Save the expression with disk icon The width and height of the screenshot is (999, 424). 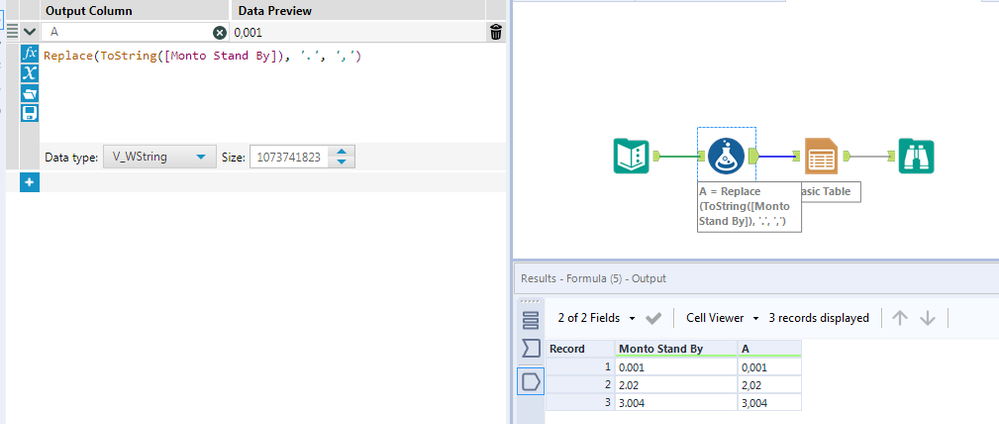click(x=30, y=113)
